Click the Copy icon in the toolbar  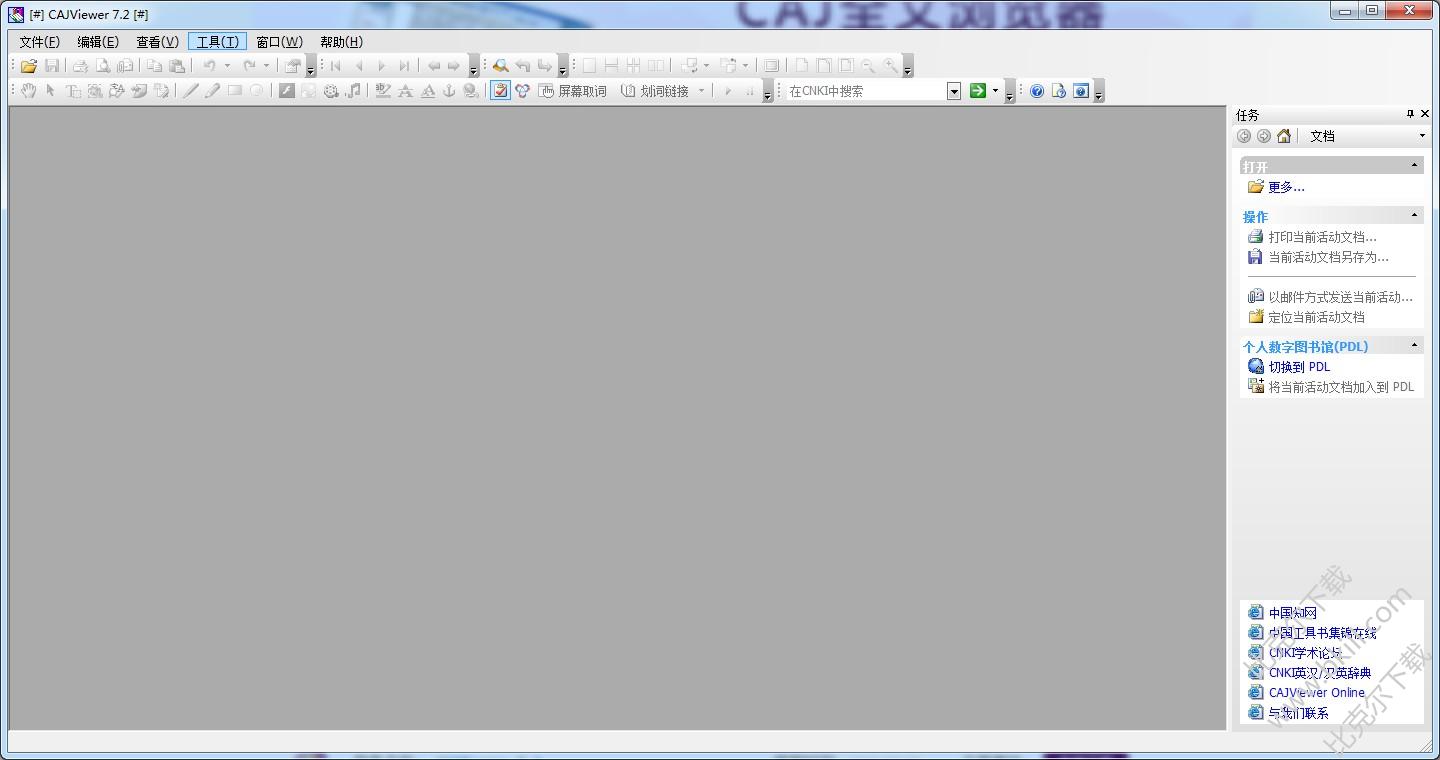[154, 66]
